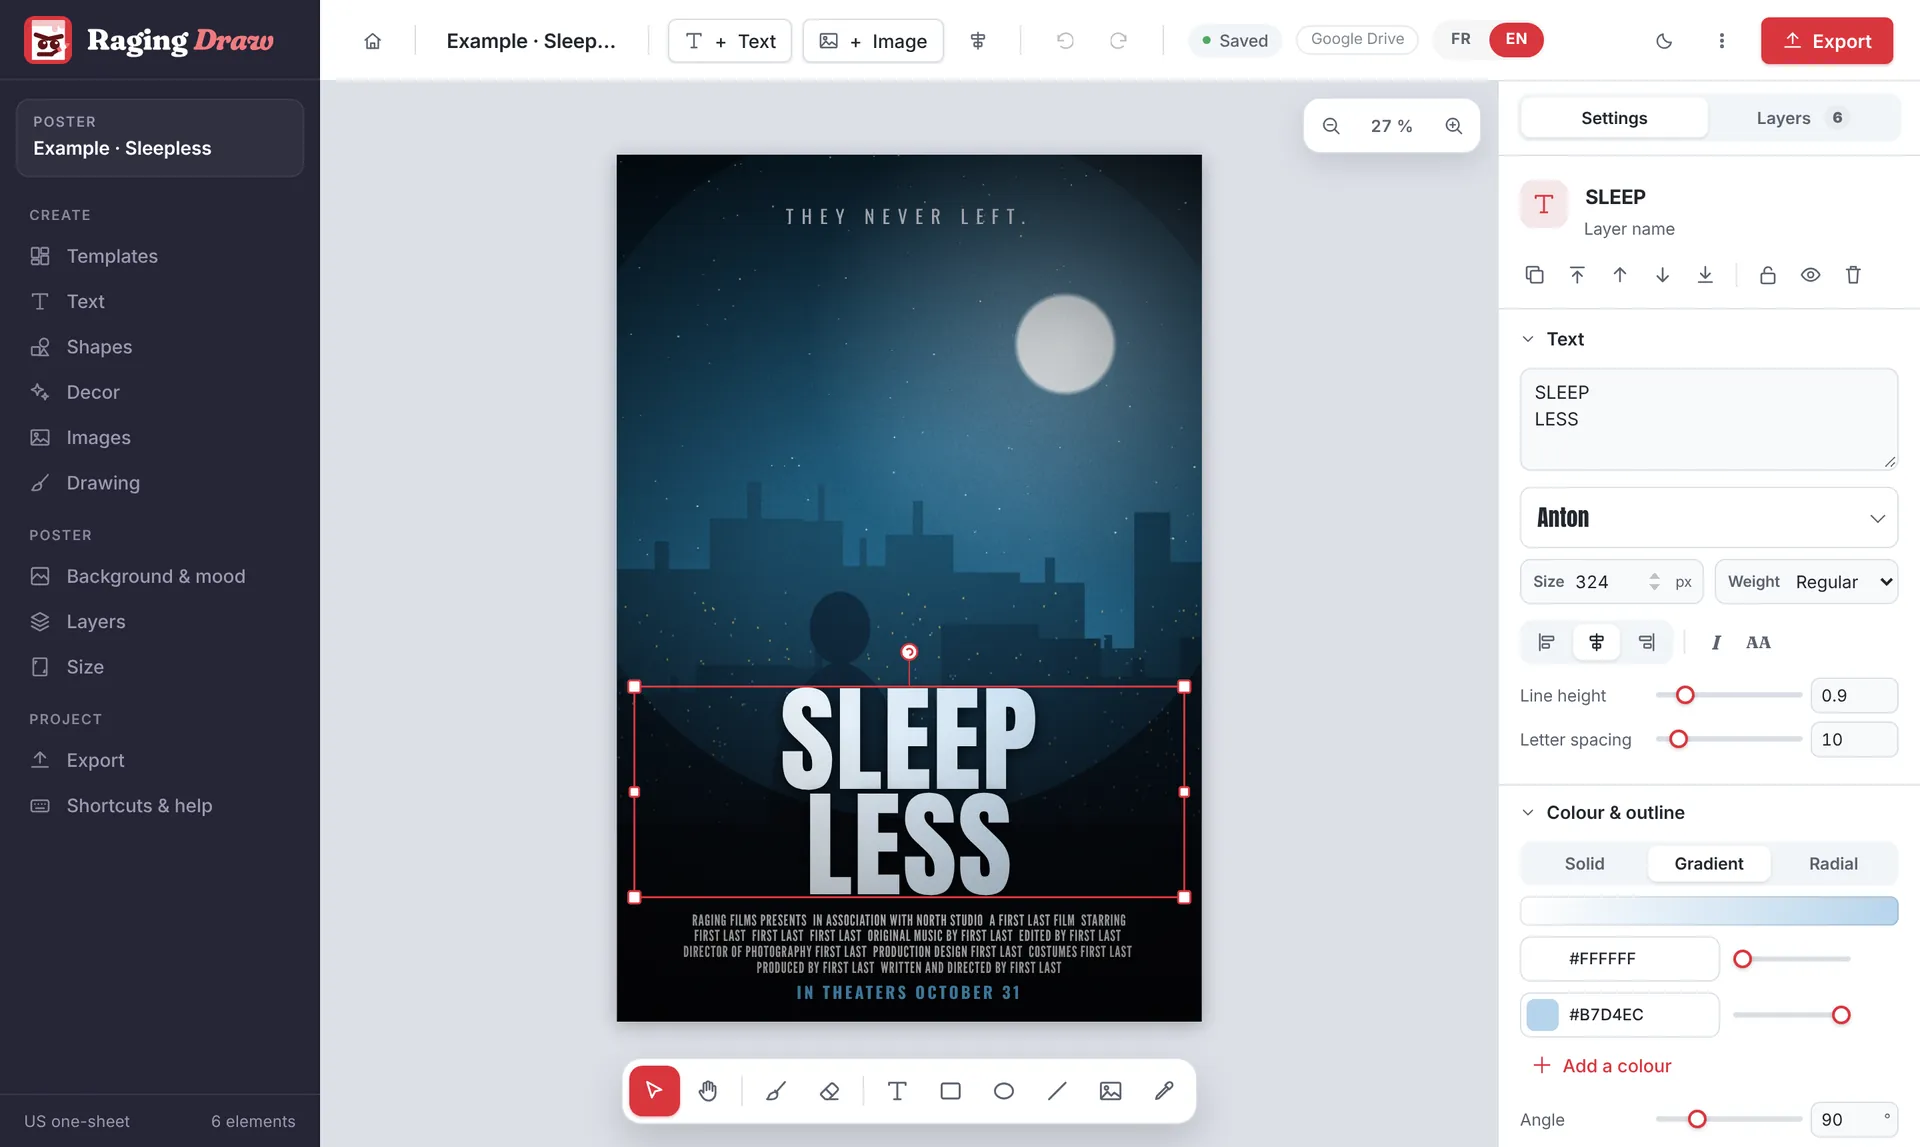Activate the hand pan tool
The width and height of the screenshot is (1920, 1147).
(x=708, y=1091)
